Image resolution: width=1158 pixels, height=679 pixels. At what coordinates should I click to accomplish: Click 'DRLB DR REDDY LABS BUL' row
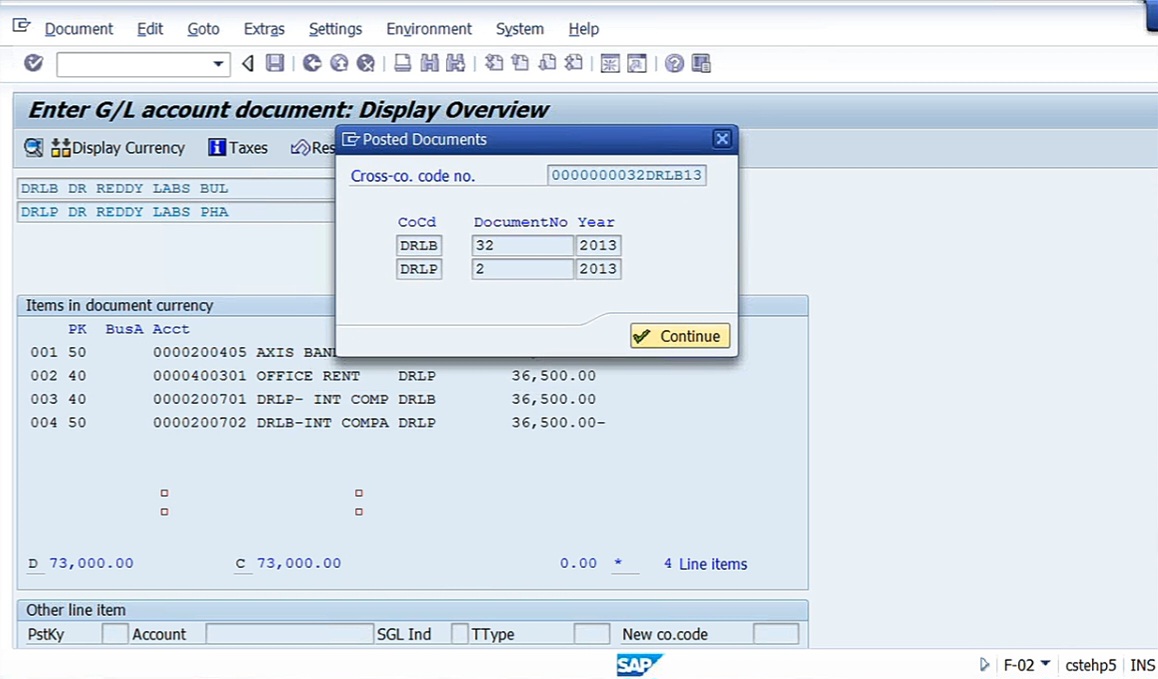(x=177, y=188)
